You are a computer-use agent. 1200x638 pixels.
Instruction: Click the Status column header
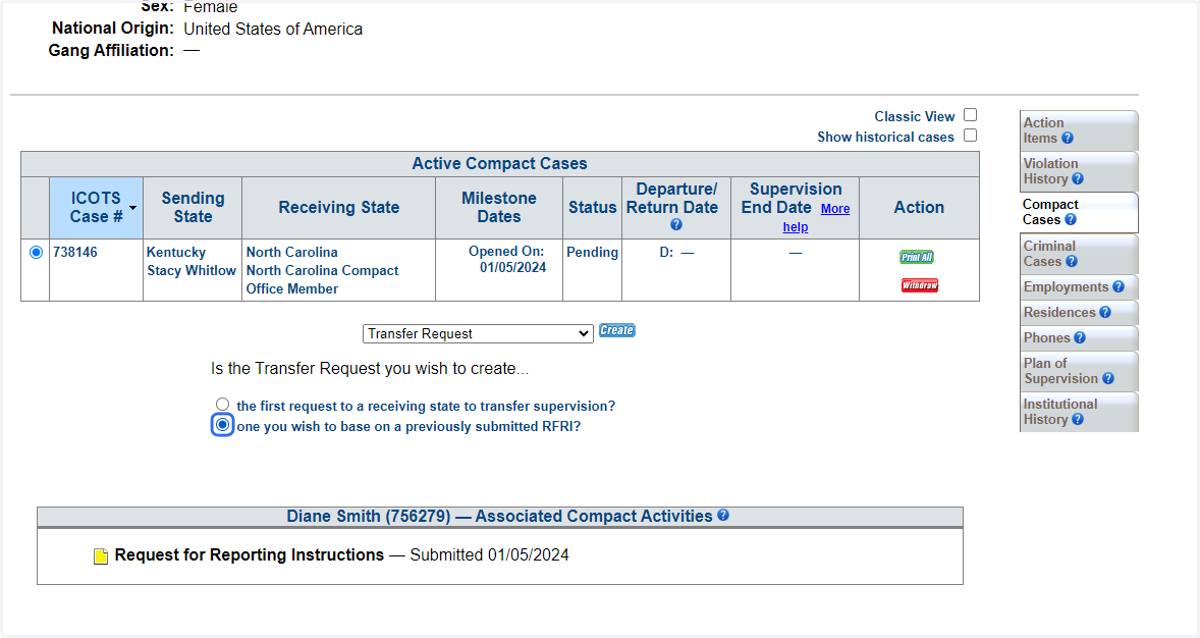(592, 208)
